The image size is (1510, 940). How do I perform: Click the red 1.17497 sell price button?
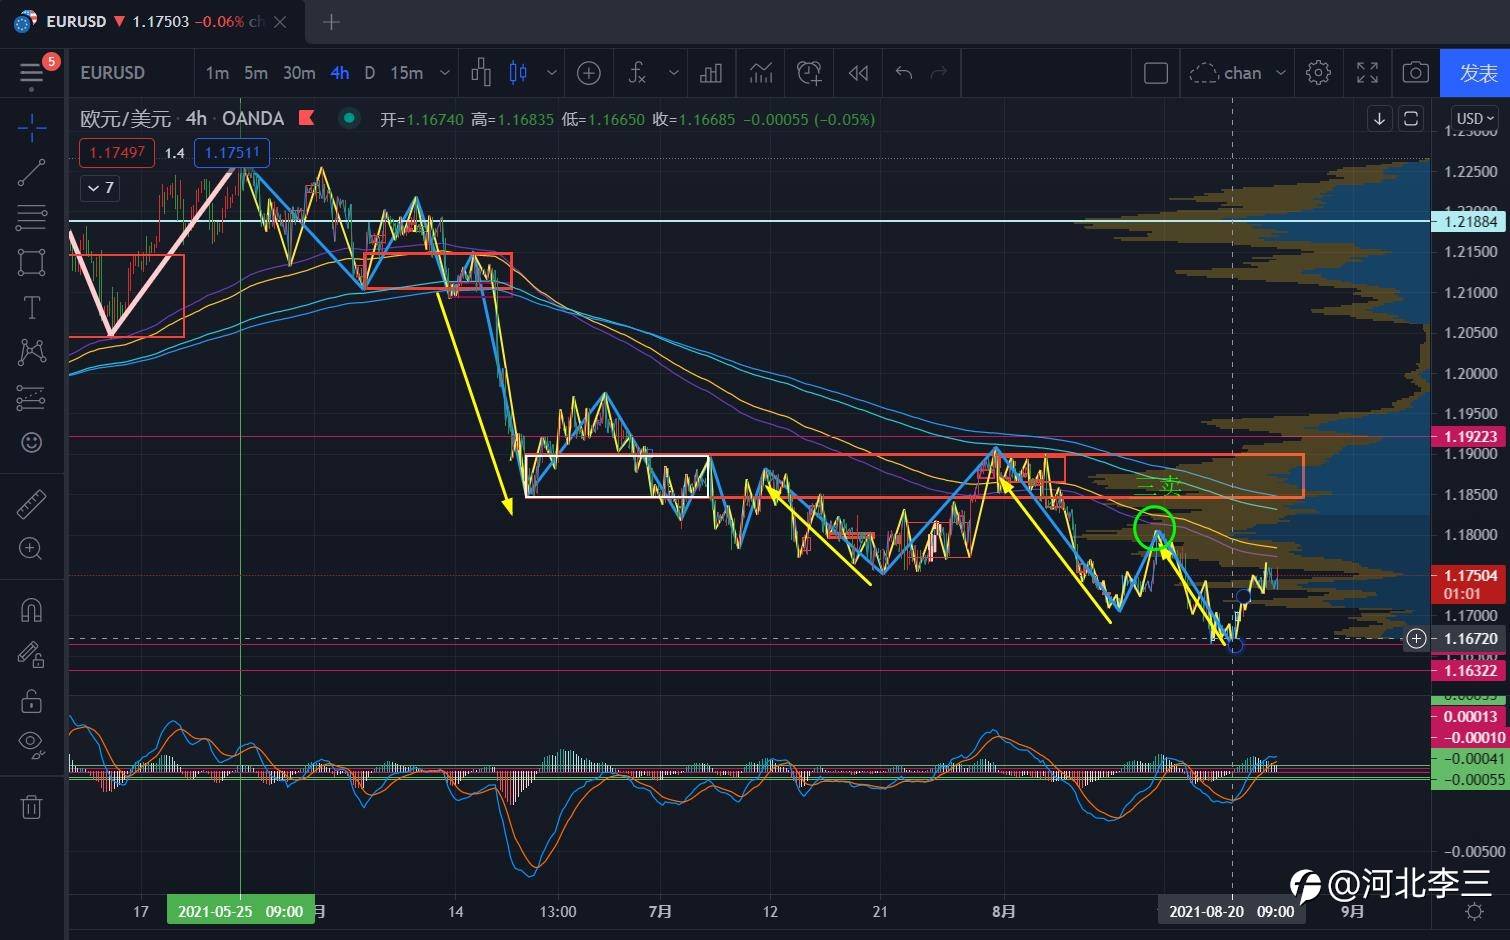click(117, 153)
